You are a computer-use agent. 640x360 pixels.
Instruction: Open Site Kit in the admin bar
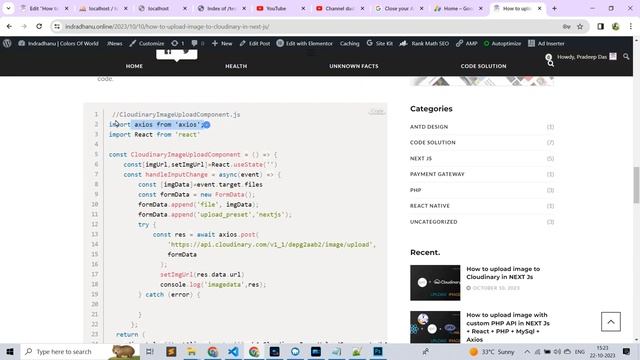point(380,43)
